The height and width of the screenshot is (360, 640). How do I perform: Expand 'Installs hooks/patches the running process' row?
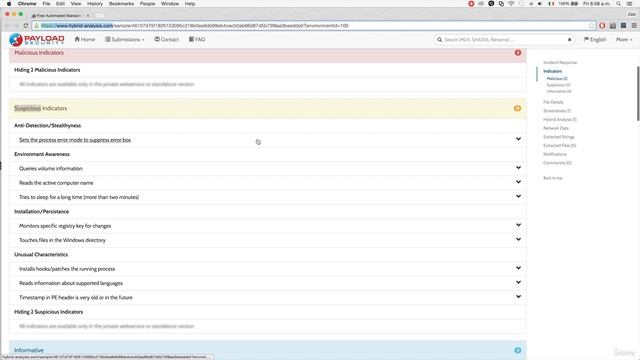[518, 268]
